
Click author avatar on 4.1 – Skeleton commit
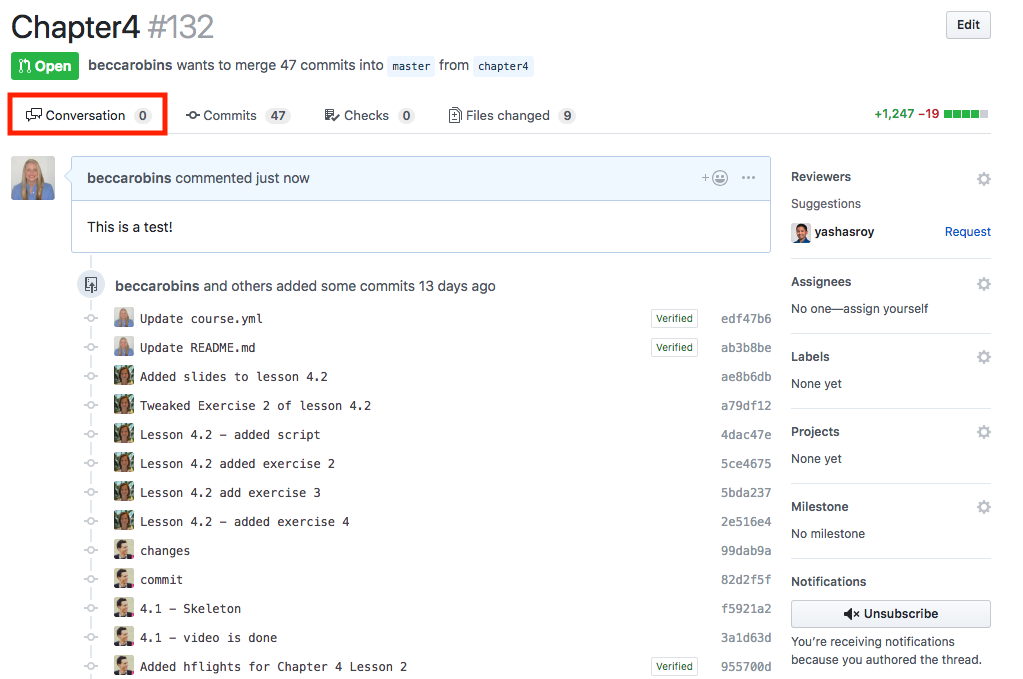(124, 607)
